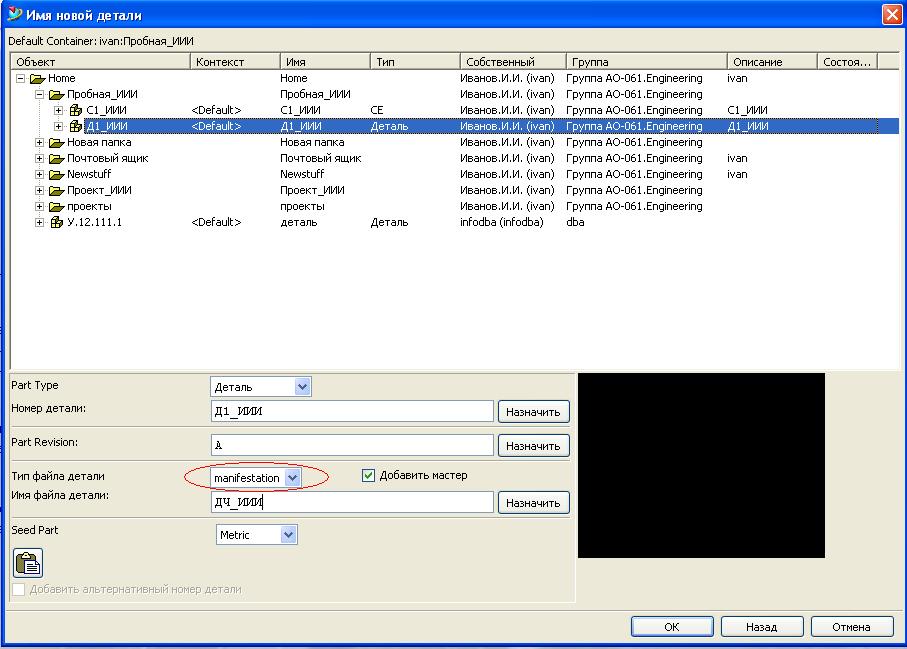Click the Почтовый ящик folder icon
Screen dimensions: 907x649
click(x=56, y=158)
